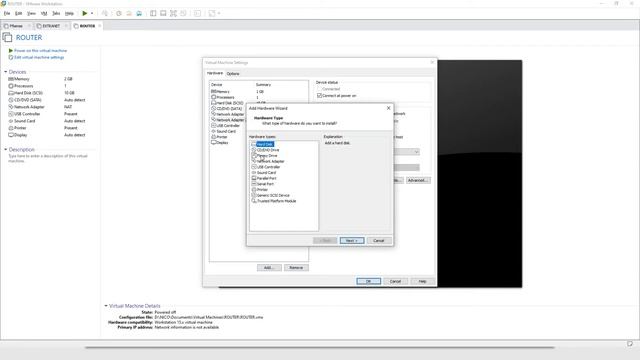This screenshot has height=360, width=640.
Task: Select Memory in VM Settings device list
Action: pos(223,91)
